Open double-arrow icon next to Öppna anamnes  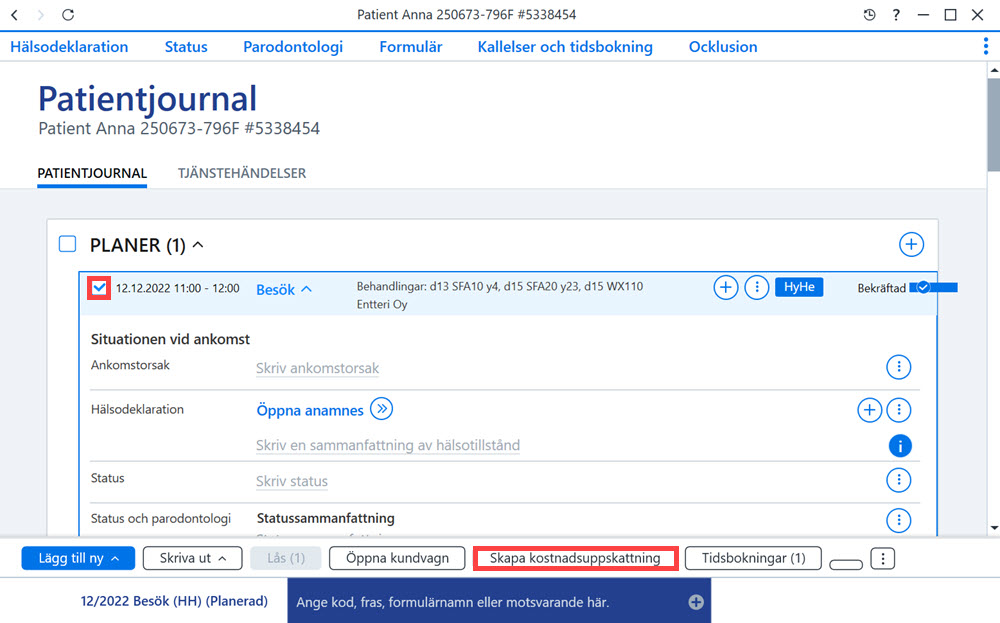[x=381, y=409]
